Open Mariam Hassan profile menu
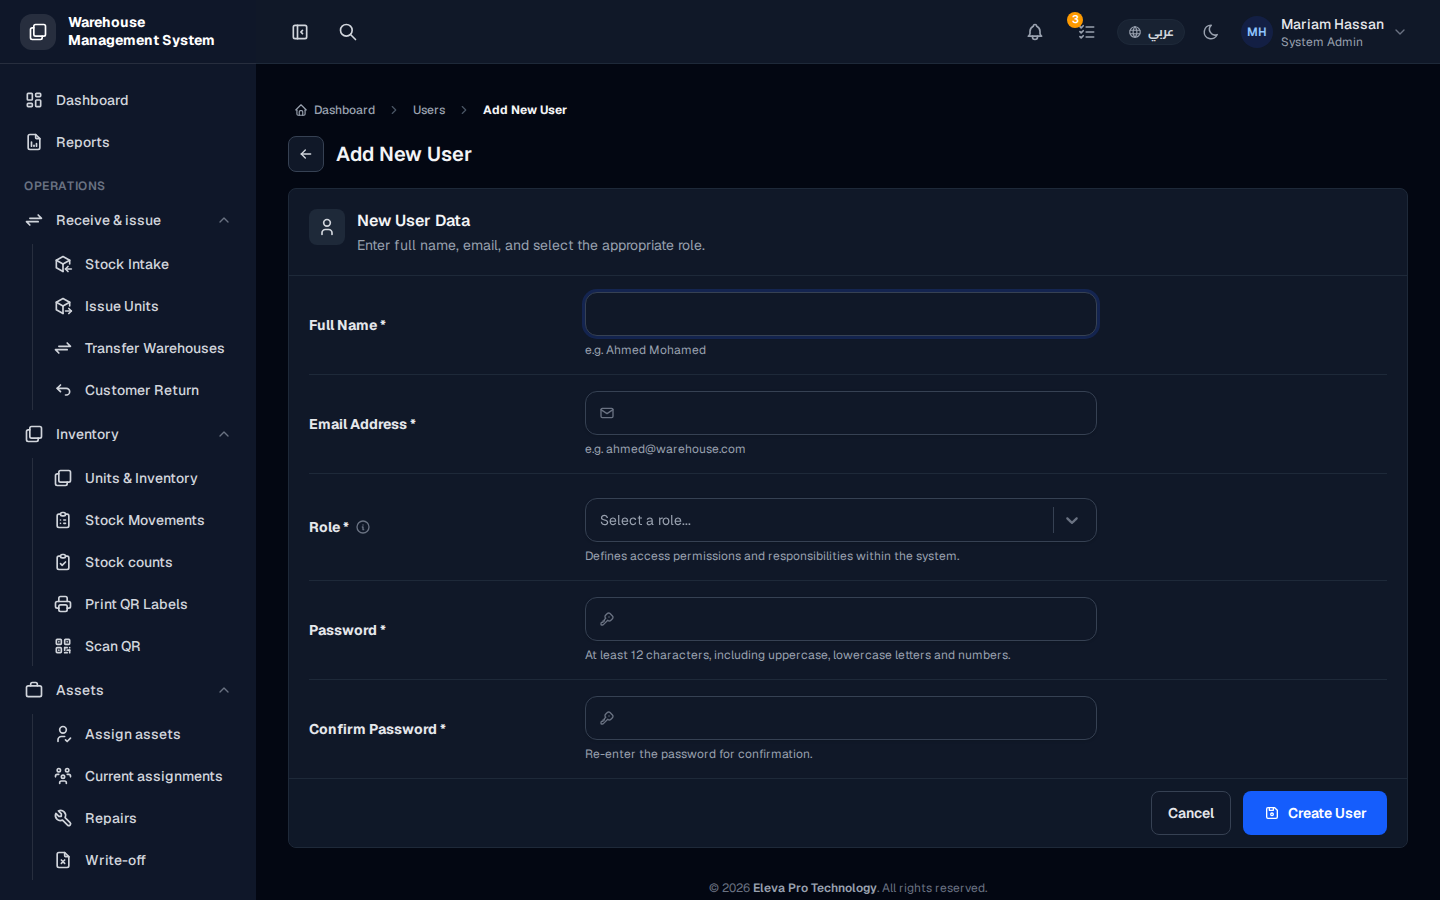This screenshot has width=1440, height=900. (1324, 32)
